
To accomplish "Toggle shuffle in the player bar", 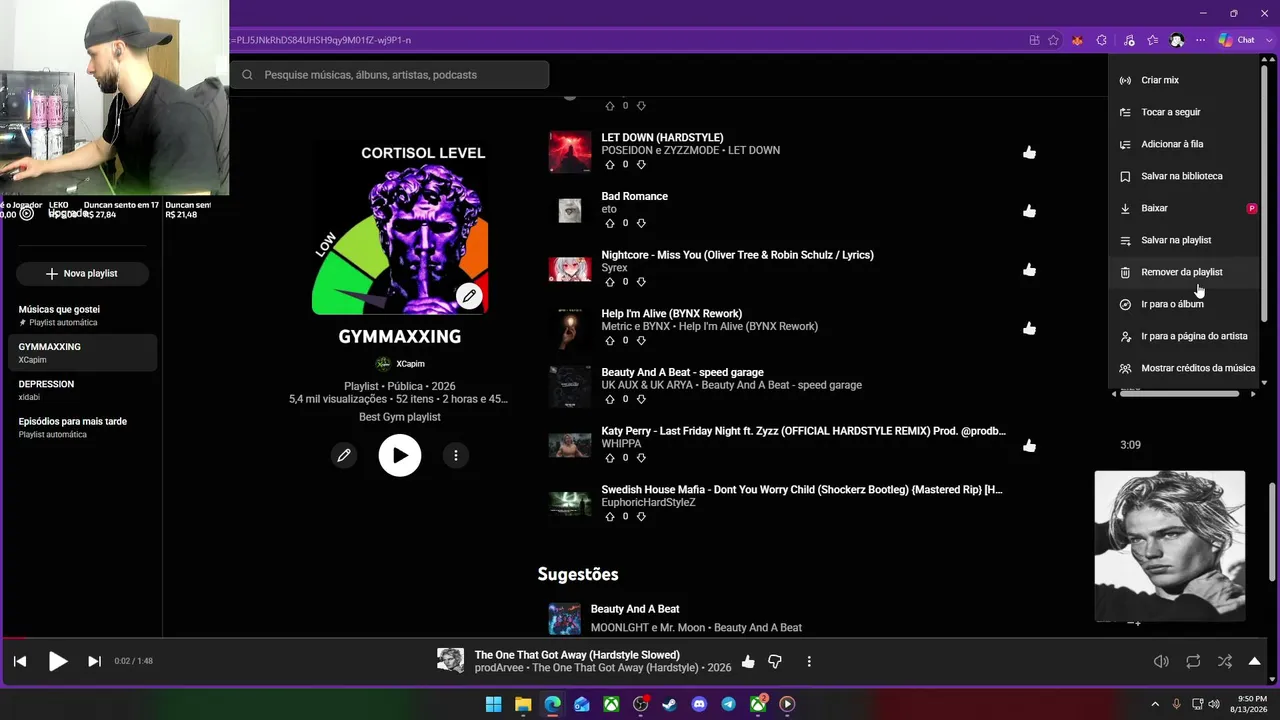I will (x=1225, y=661).
